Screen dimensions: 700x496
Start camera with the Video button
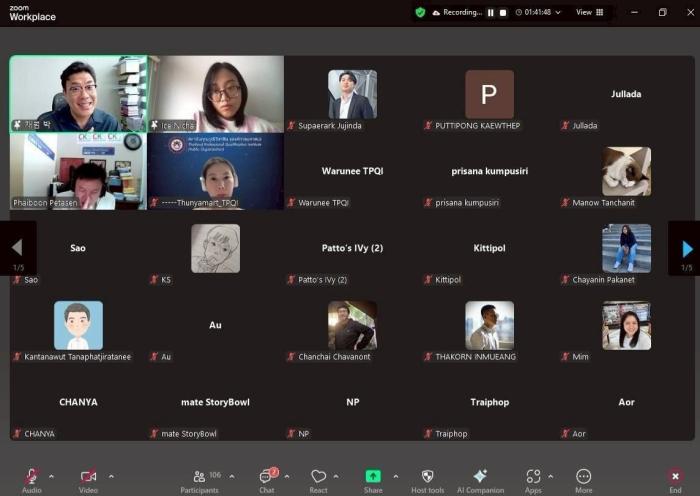click(88, 481)
